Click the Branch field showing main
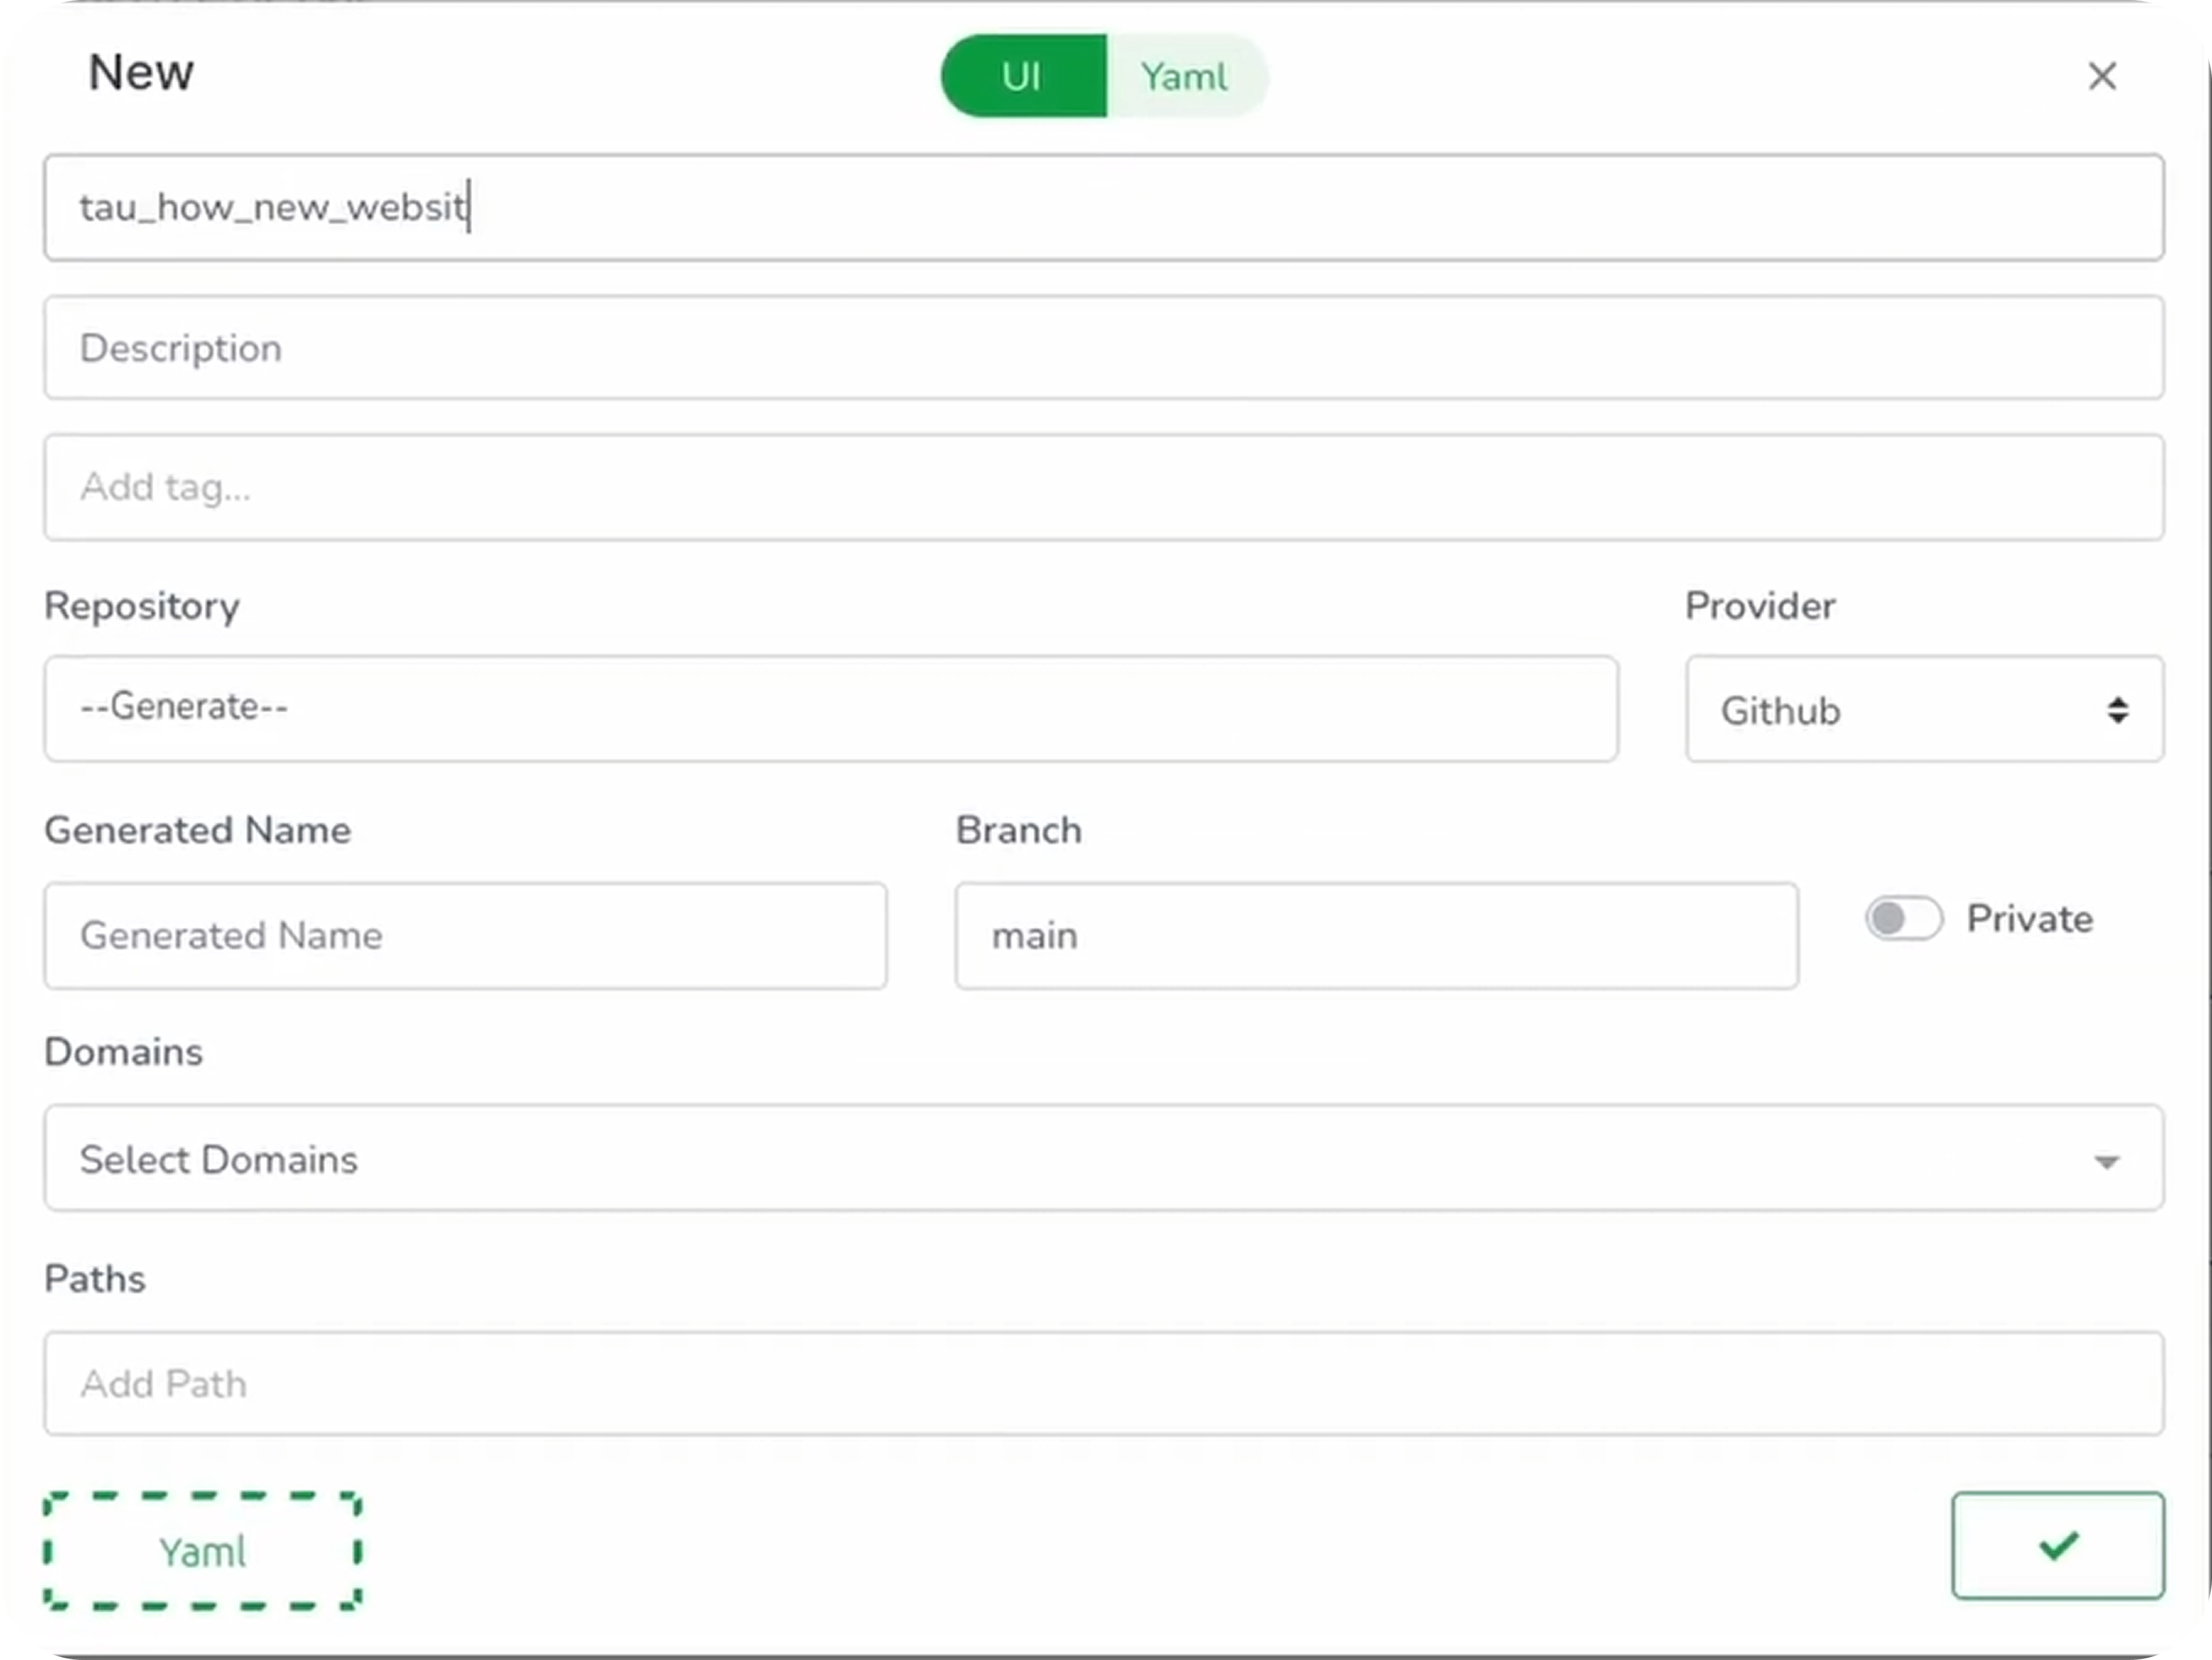This screenshot has height=1660, width=2212. tap(1376, 936)
